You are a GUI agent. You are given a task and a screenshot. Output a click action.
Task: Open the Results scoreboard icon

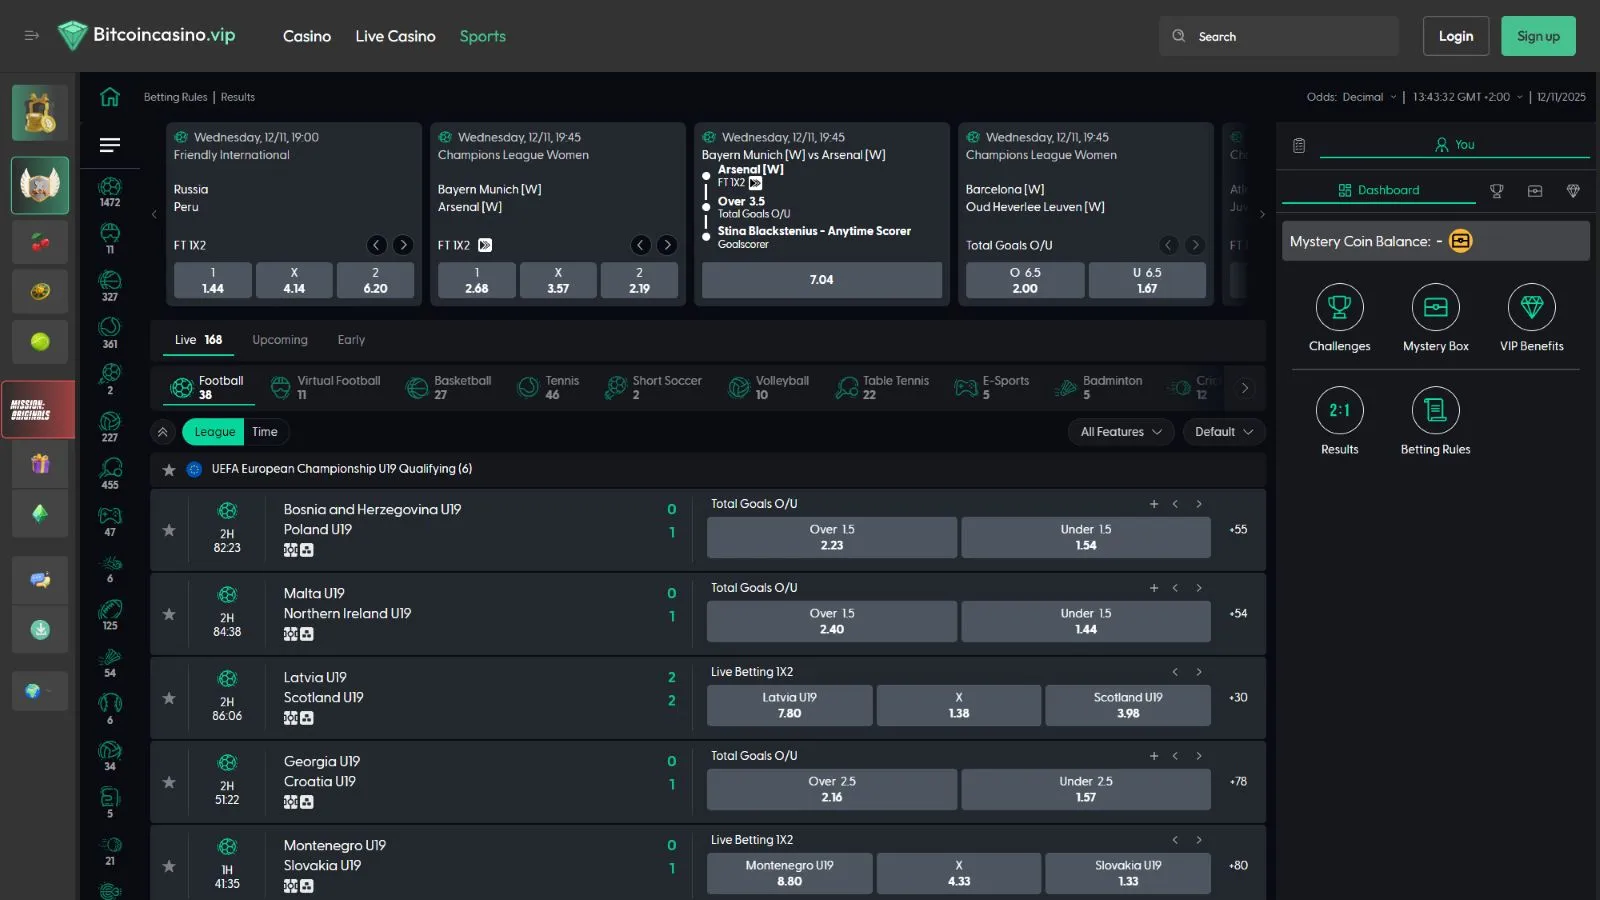point(1339,410)
